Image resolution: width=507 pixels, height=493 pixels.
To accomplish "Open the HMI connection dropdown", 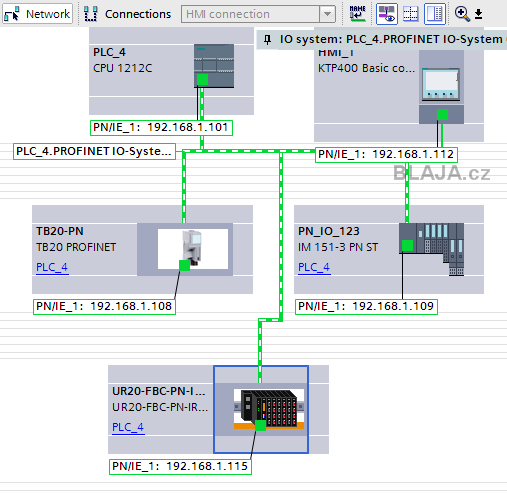I will 327,14.
